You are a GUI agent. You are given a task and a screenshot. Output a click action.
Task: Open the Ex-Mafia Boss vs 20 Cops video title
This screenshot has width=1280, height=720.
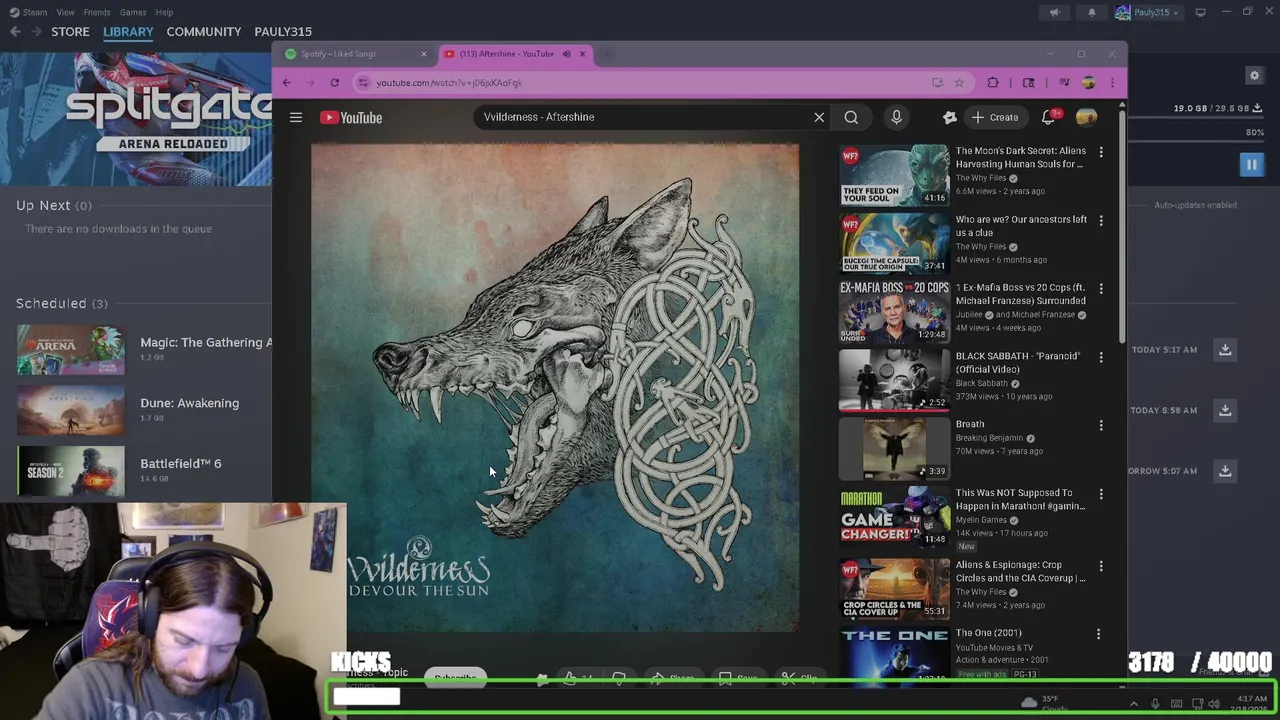pos(1021,294)
